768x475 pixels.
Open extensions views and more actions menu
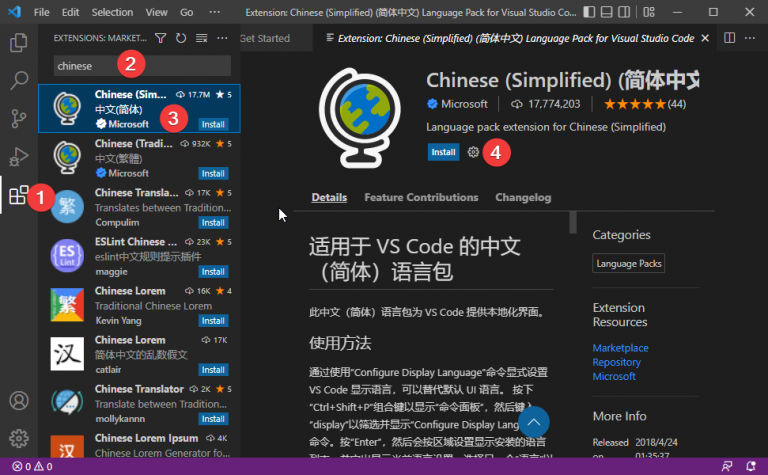pos(222,38)
